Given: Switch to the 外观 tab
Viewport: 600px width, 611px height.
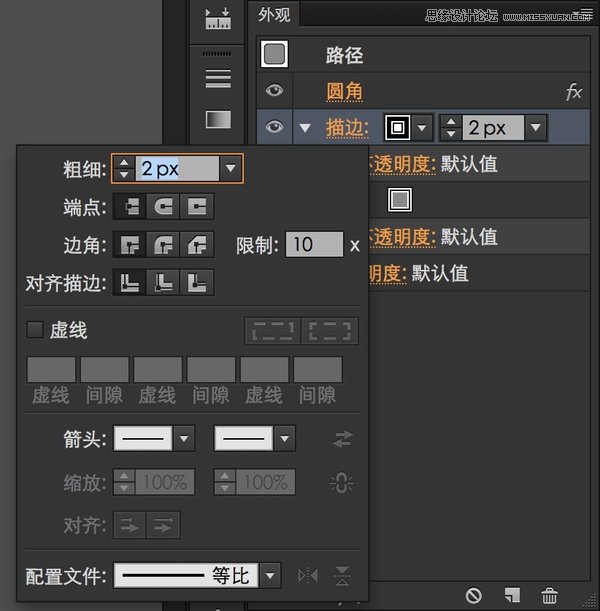Looking at the screenshot, I should pos(274,14).
